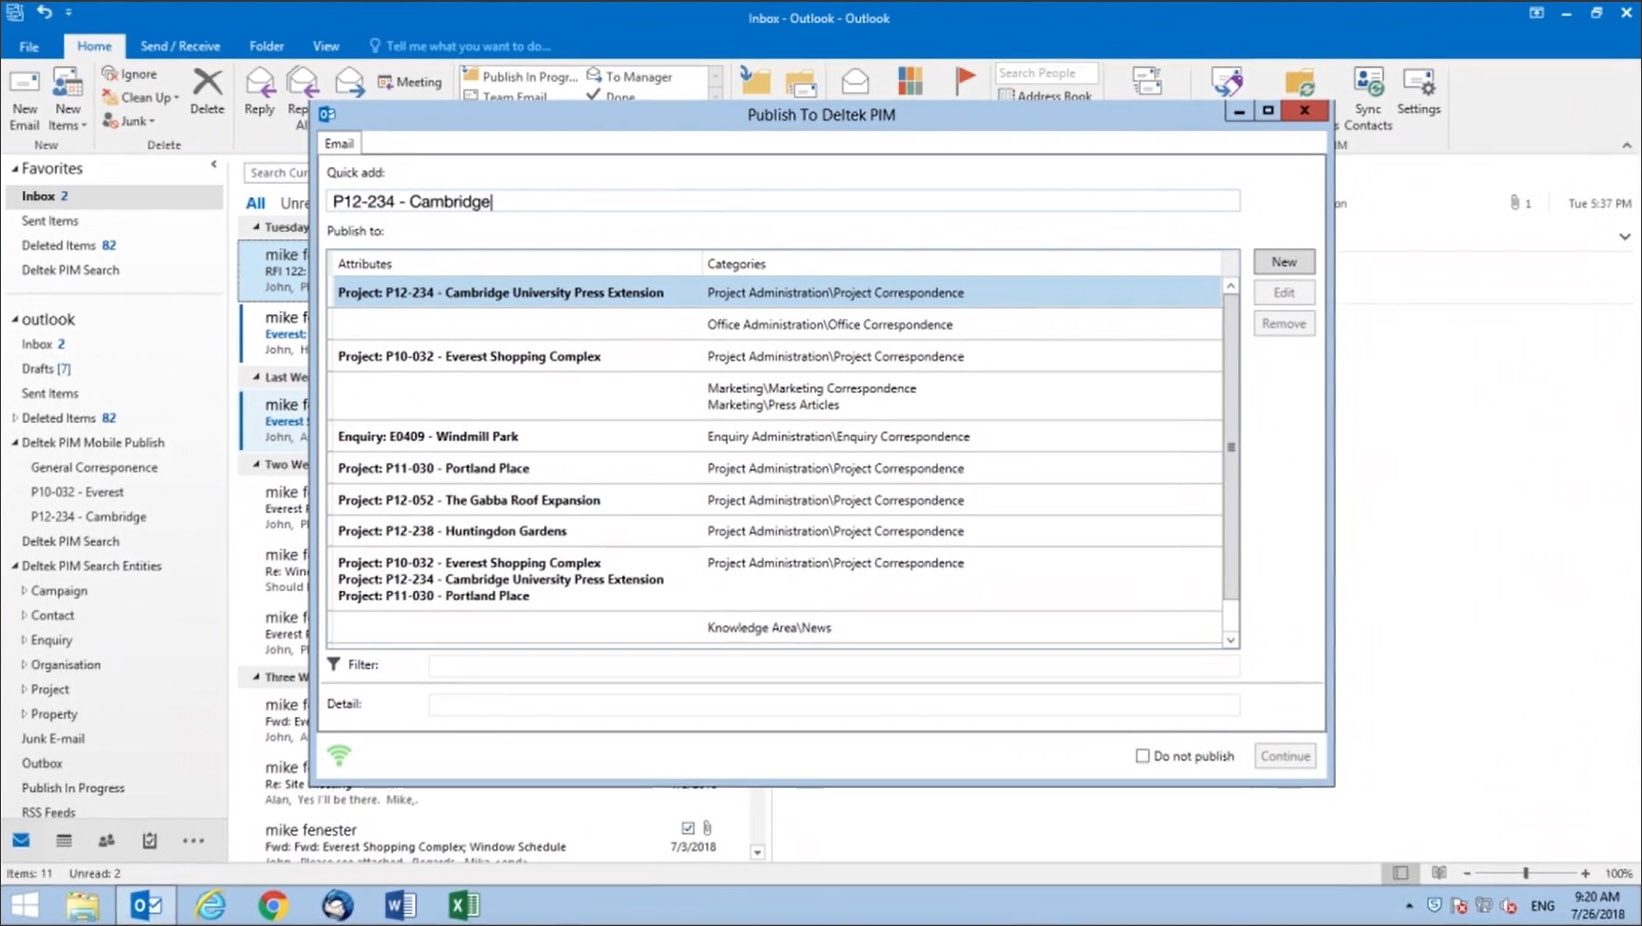Screen dimensions: 1642x926
Task: Open the Deltek PIM Settings icon
Action: 1419,83
